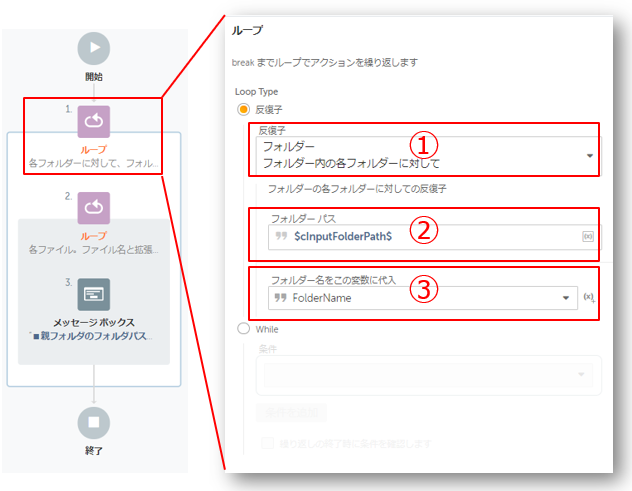The width and height of the screenshot is (632, 491).
Task: Click the step 2 ループ label text
Action: [94, 236]
